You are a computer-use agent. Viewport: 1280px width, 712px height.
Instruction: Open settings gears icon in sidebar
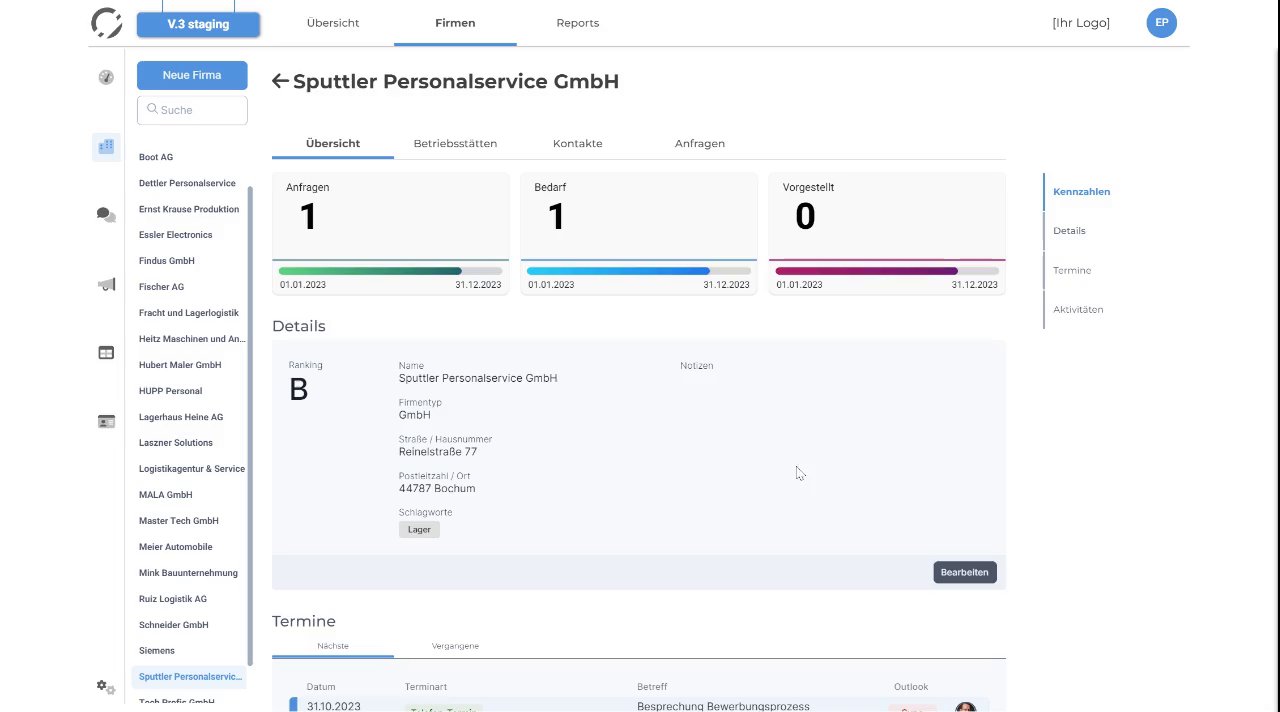[x=106, y=687]
